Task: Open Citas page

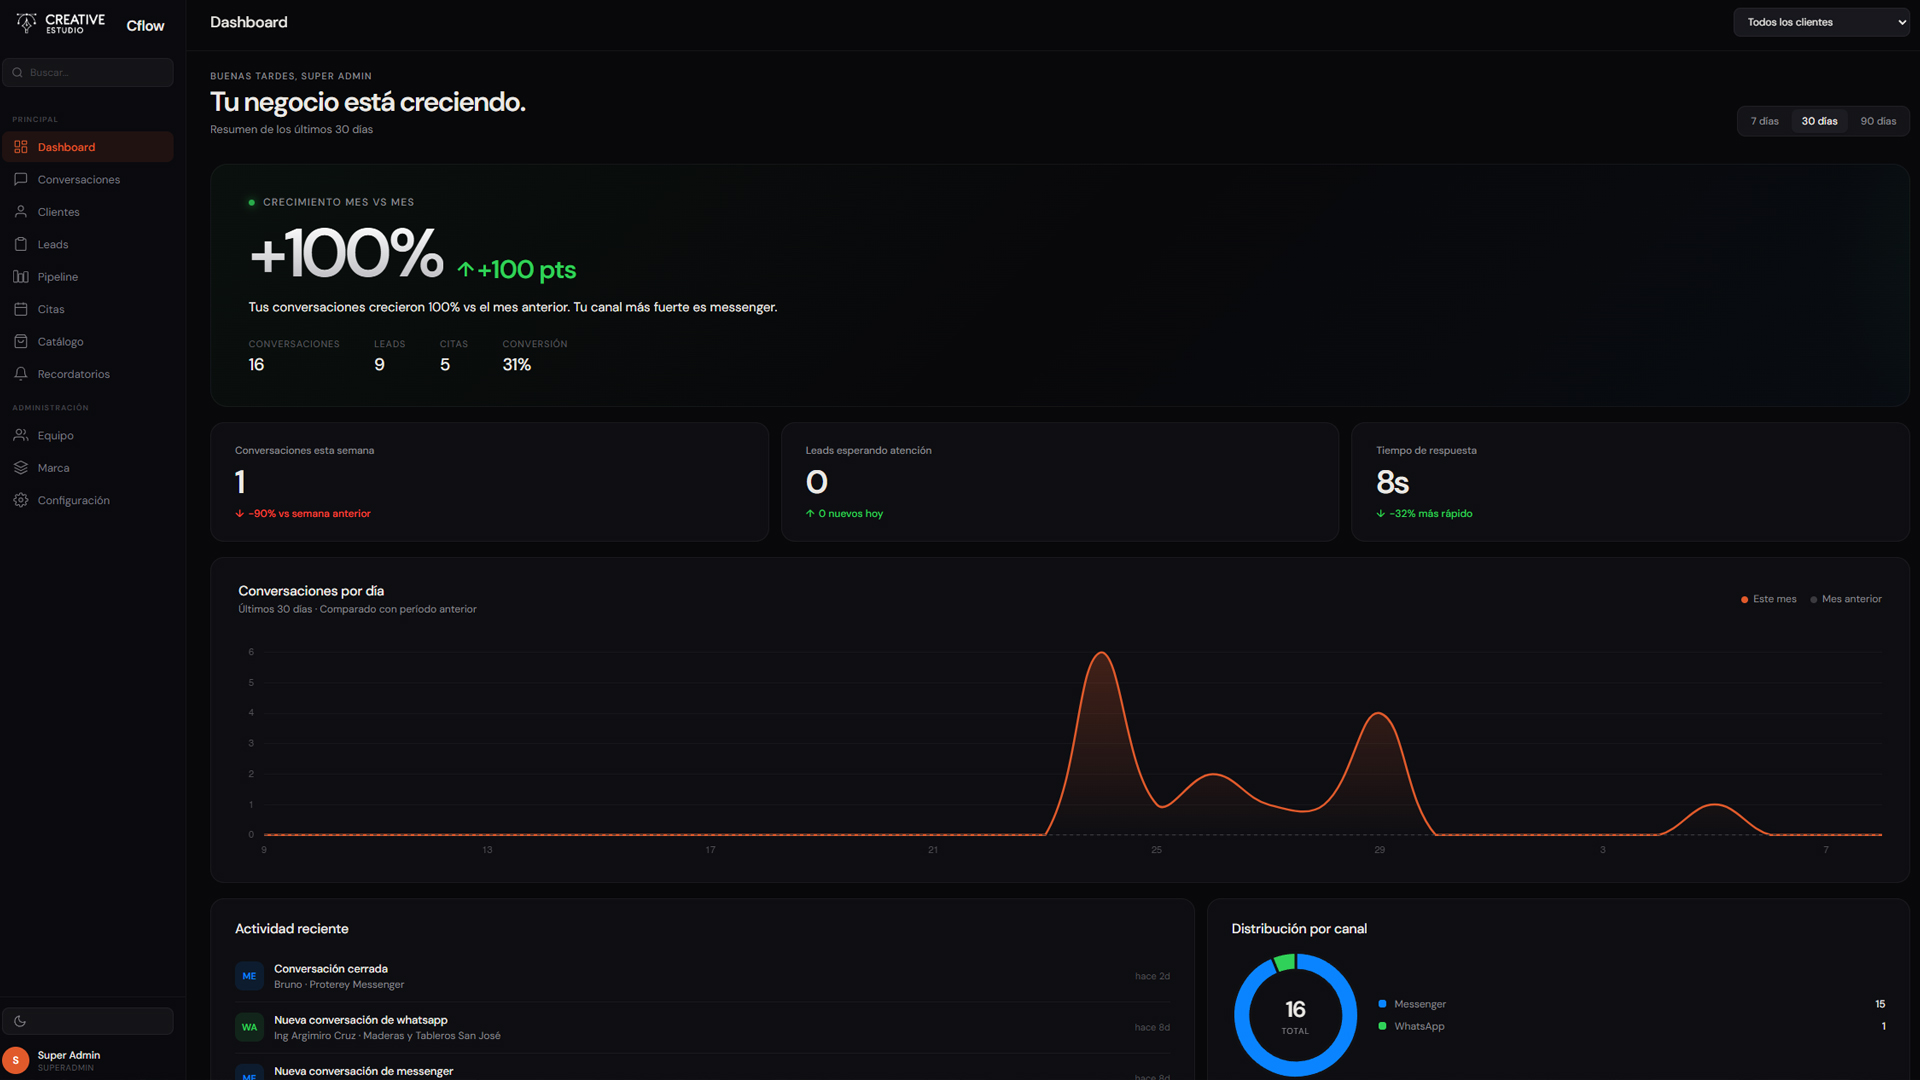Action: 88,309
